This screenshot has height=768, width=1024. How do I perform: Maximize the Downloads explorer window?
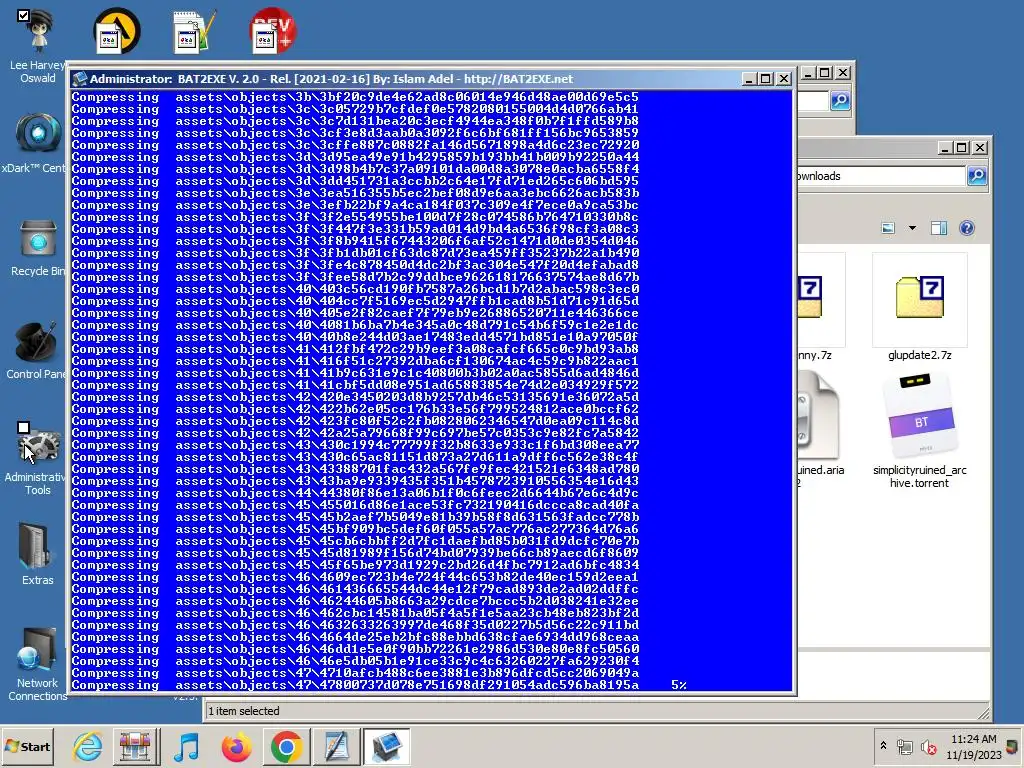961,148
